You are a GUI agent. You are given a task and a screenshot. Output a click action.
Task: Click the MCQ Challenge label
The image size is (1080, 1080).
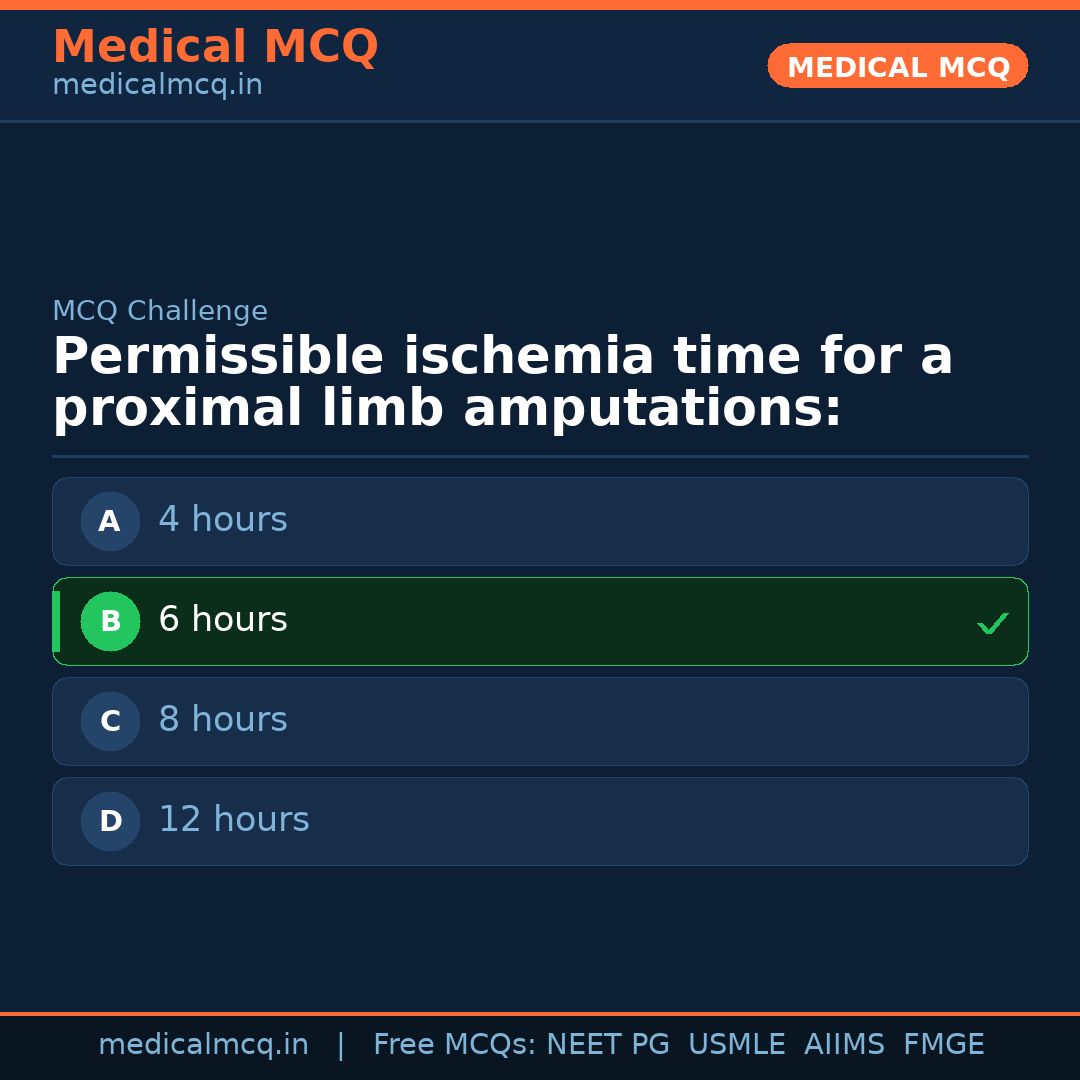pyautogui.click(x=160, y=311)
